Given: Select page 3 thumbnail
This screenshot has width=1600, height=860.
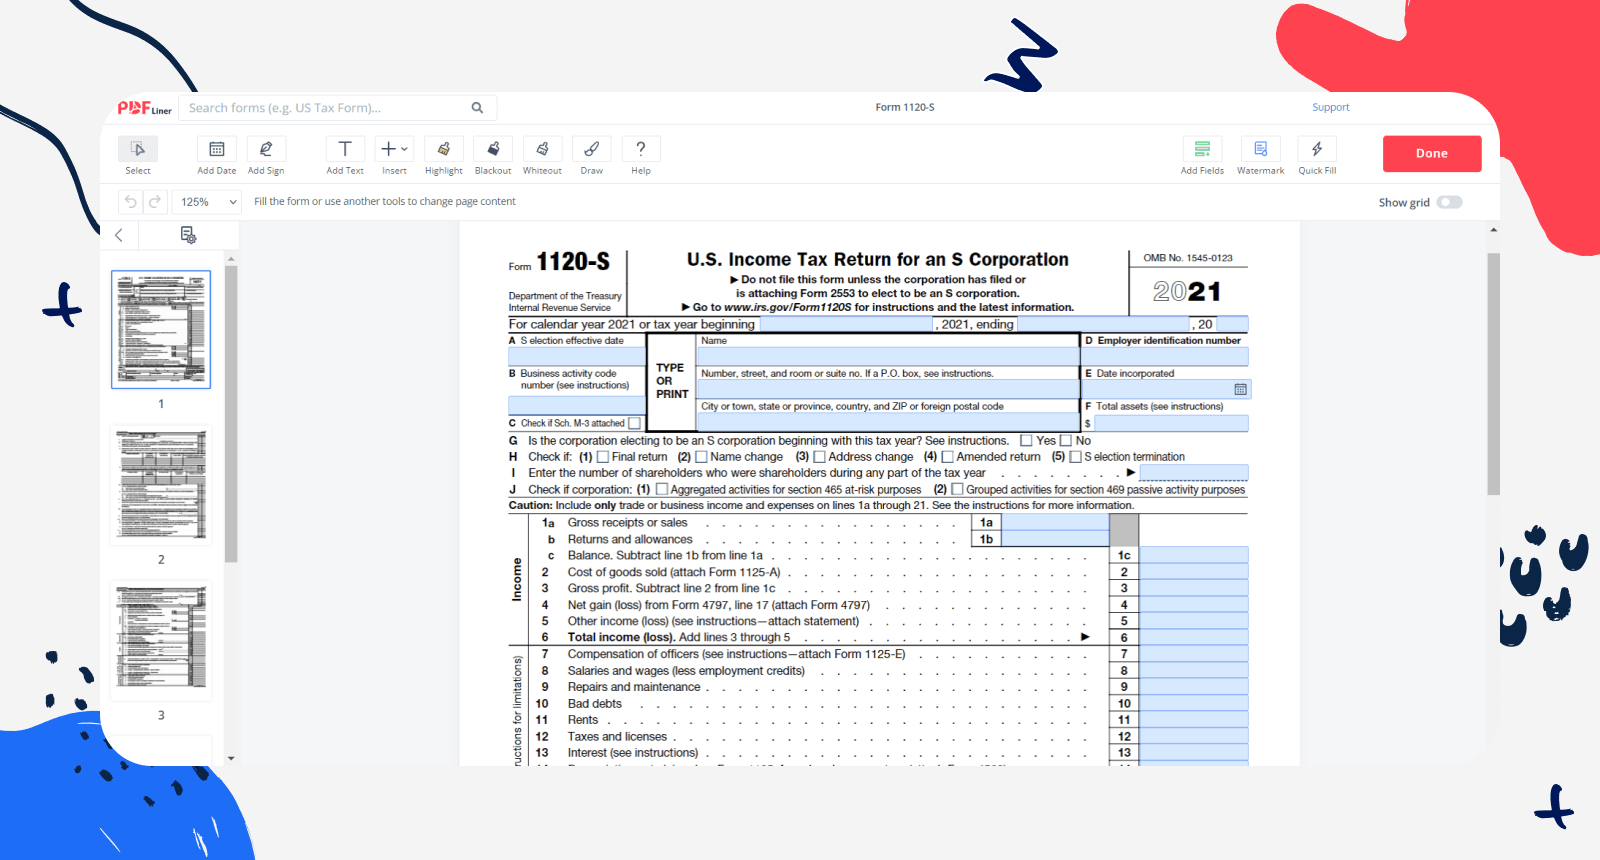Looking at the screenshot, I should point(161,641).
